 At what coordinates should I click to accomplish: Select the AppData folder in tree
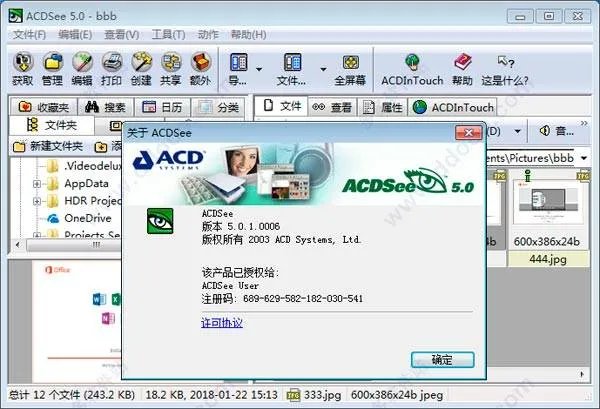(79, 184)
